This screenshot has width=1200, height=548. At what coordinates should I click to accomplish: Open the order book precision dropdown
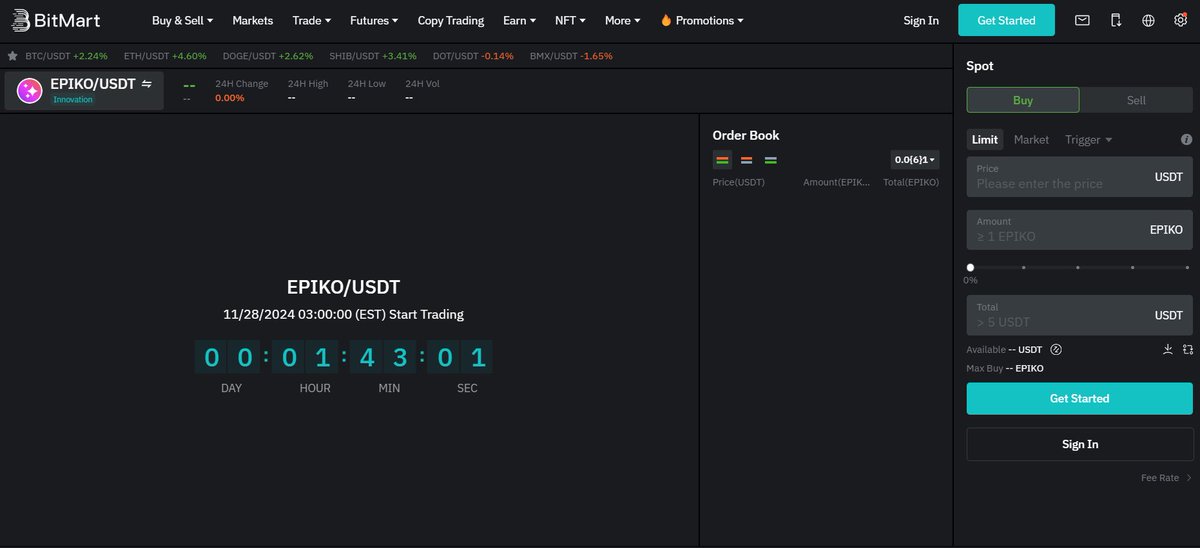coord(915,160)
